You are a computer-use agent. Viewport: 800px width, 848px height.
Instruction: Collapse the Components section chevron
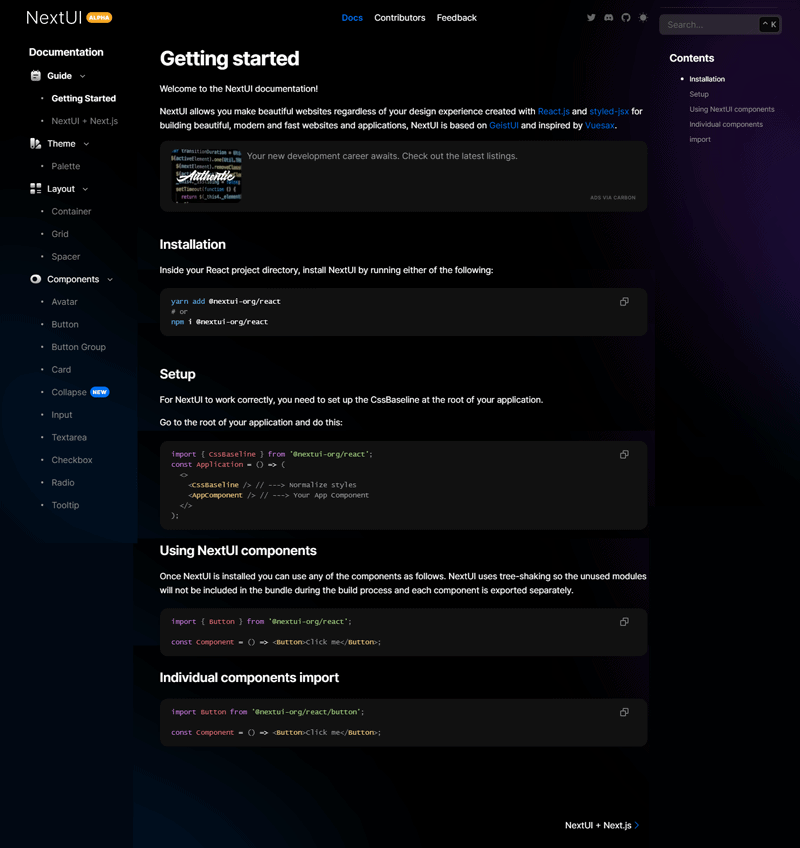point(110,280)
